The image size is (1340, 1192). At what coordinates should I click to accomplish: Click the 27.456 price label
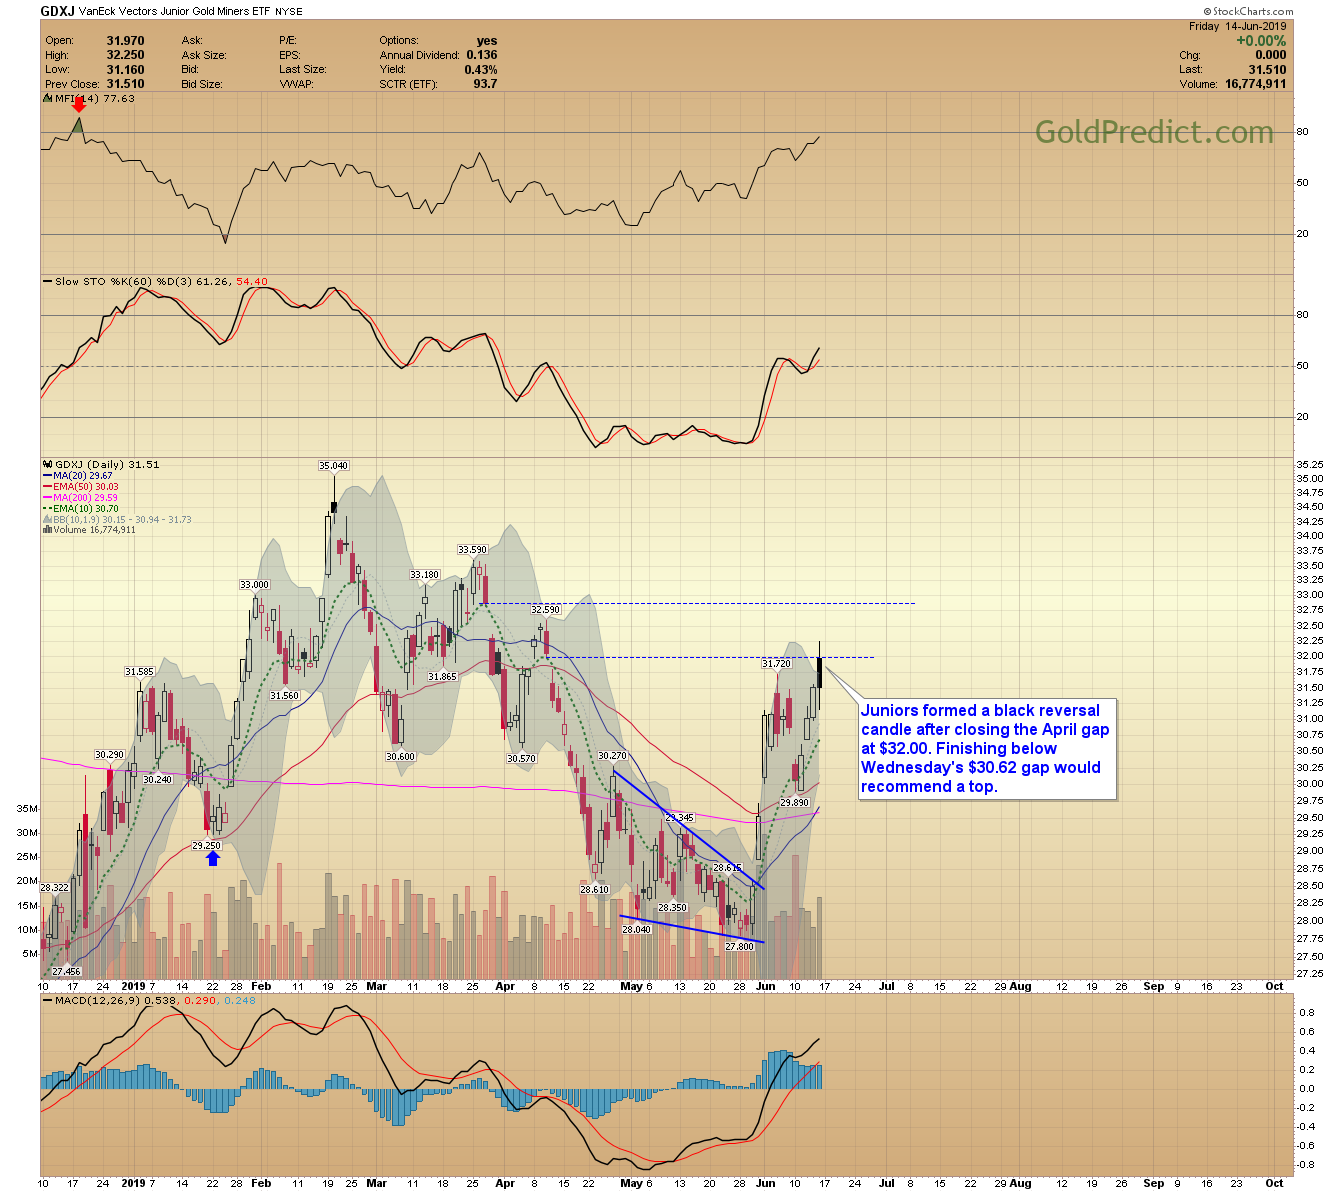[66, 972]
